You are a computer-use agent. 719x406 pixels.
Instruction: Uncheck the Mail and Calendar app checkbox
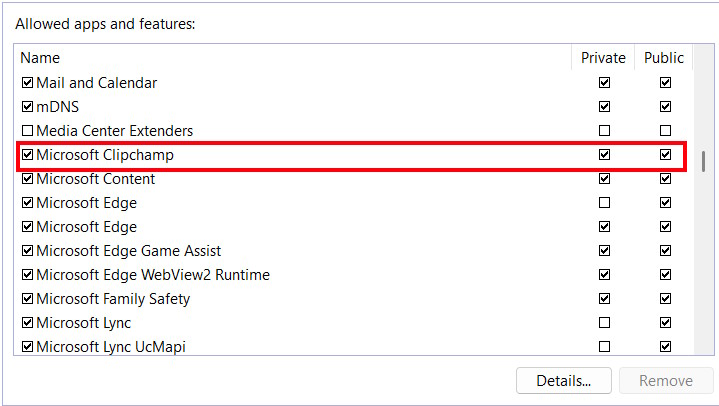point(28,83)
